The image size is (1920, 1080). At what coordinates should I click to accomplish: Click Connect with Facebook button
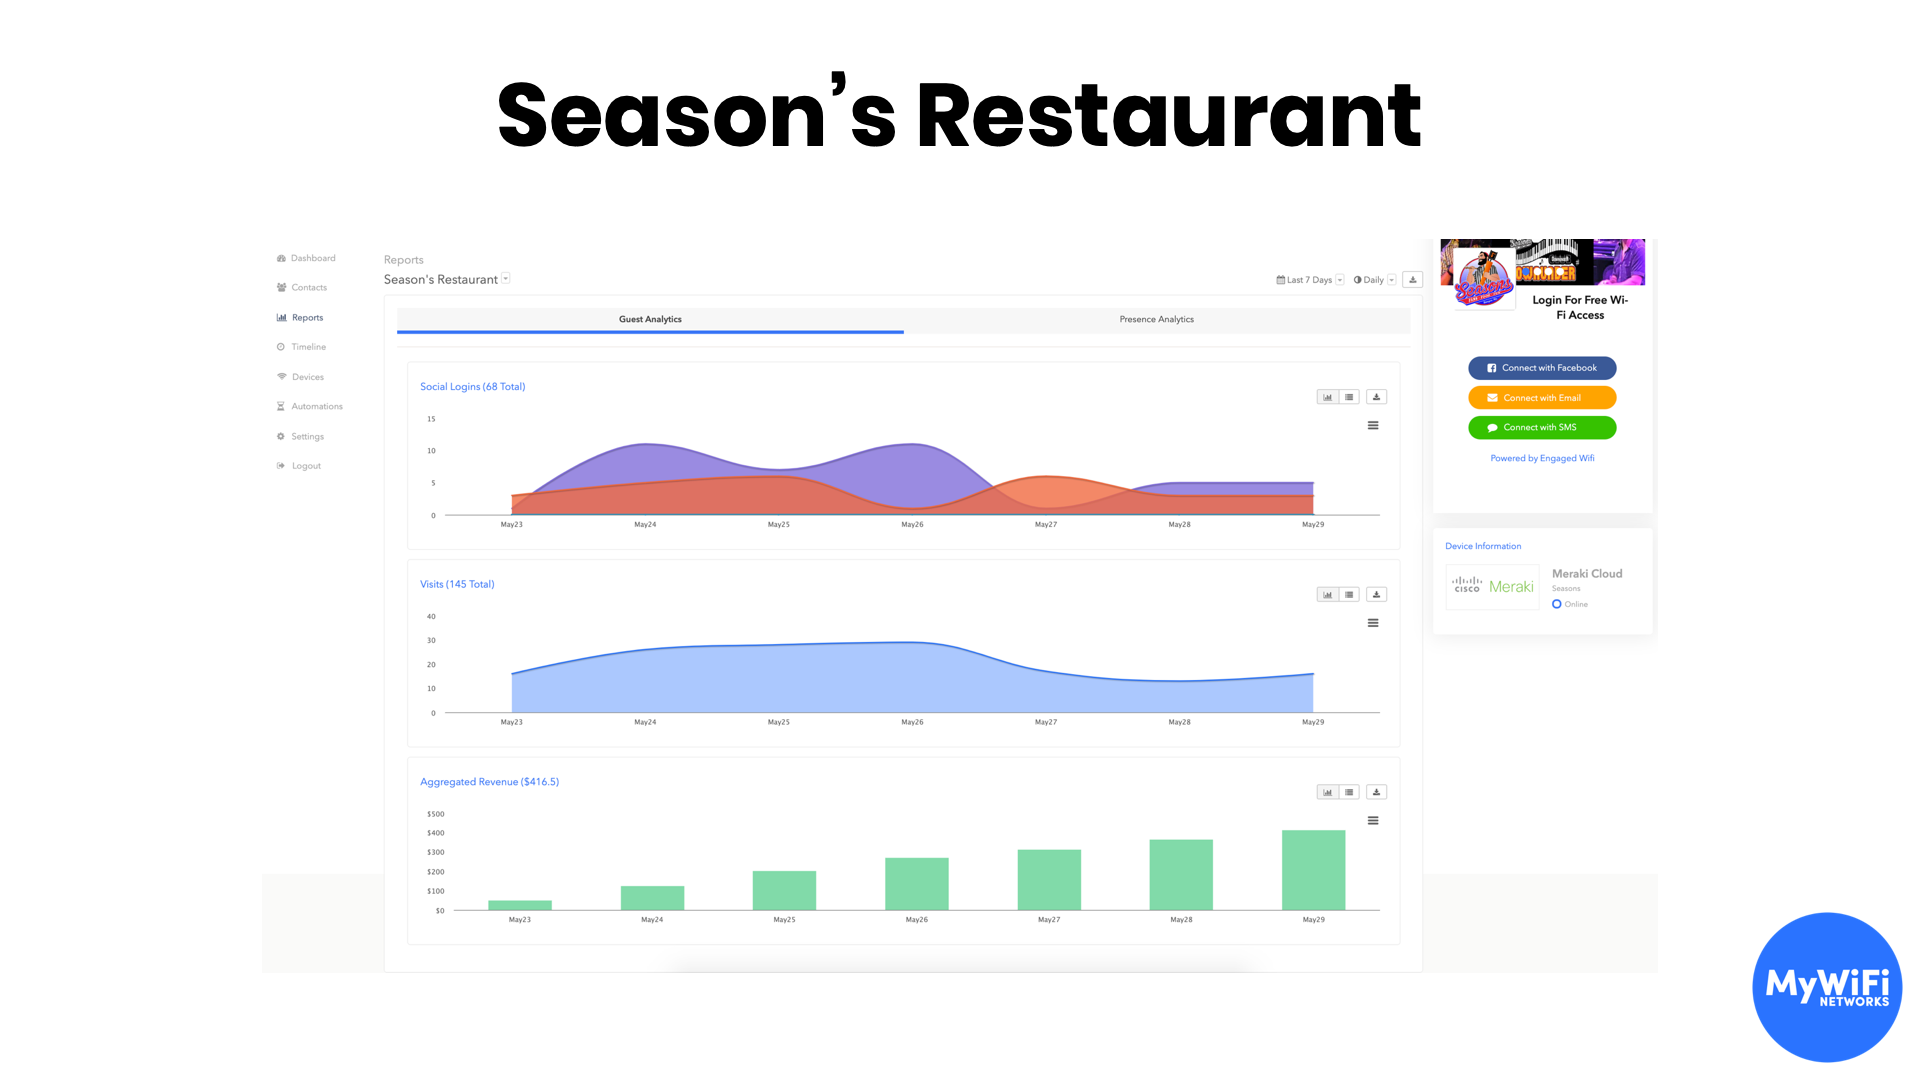pos(1542,368)
